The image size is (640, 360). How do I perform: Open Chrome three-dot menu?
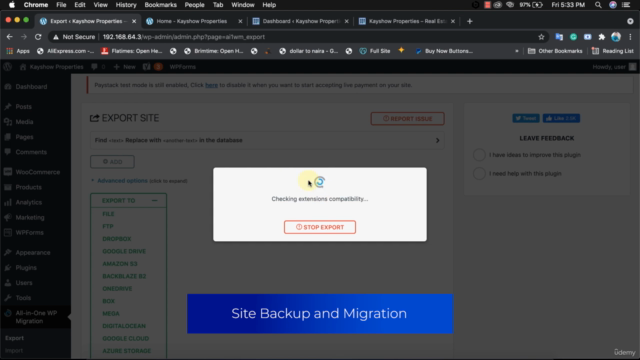point(630,37)
